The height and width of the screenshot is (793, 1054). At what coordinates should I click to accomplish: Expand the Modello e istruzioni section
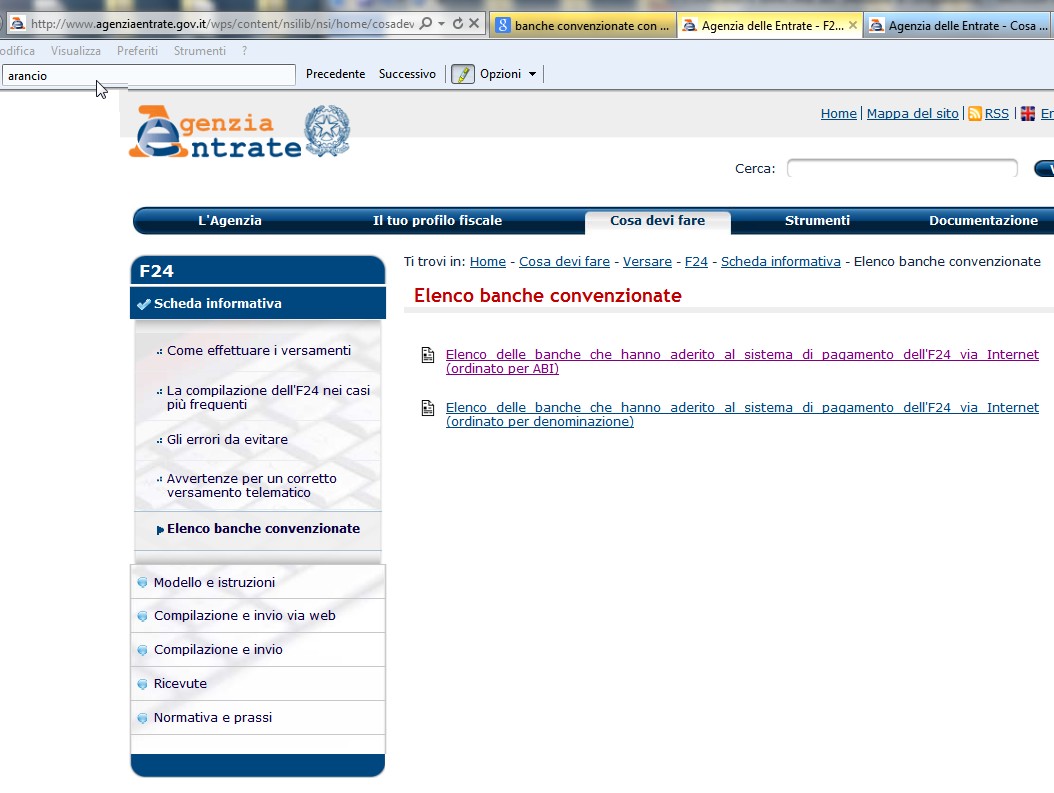214,582
